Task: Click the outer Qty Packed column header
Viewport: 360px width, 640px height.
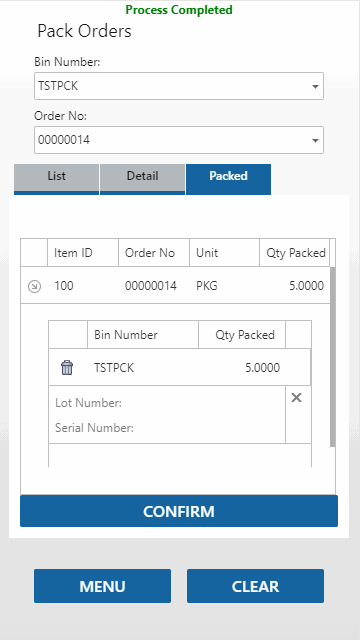Action: (295, 253)
